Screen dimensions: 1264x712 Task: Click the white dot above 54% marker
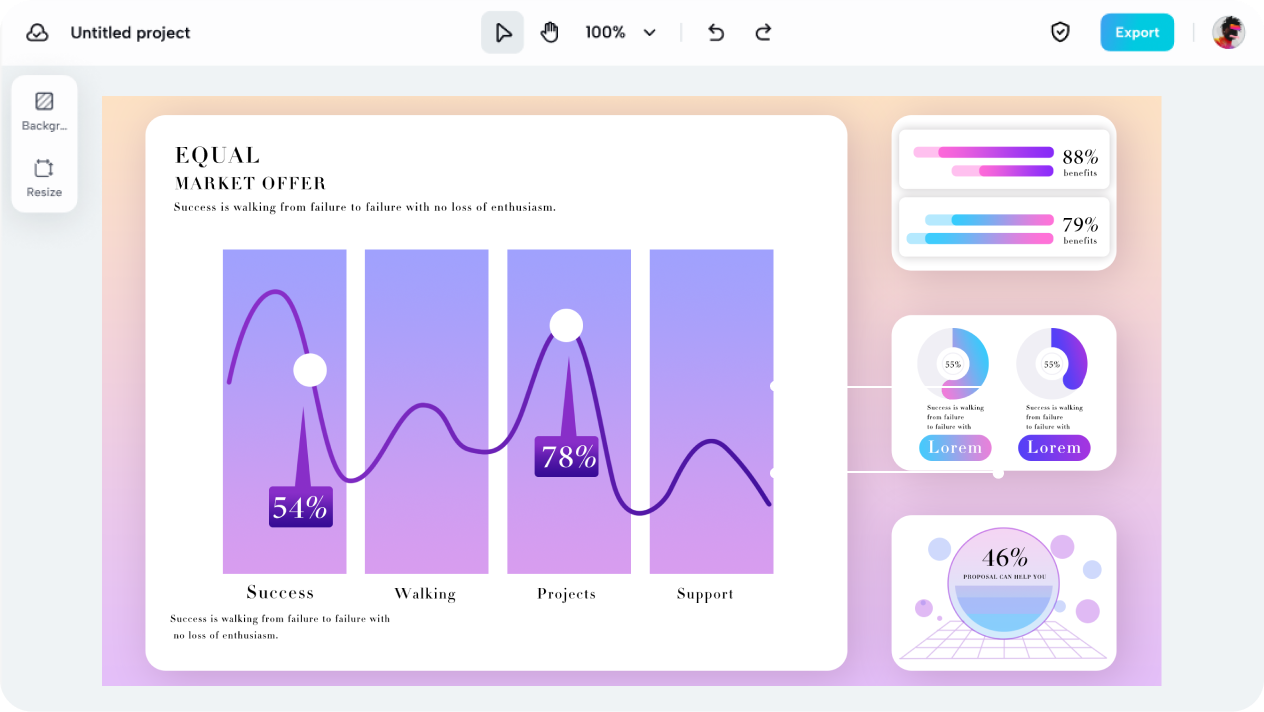tap(310, 370)
